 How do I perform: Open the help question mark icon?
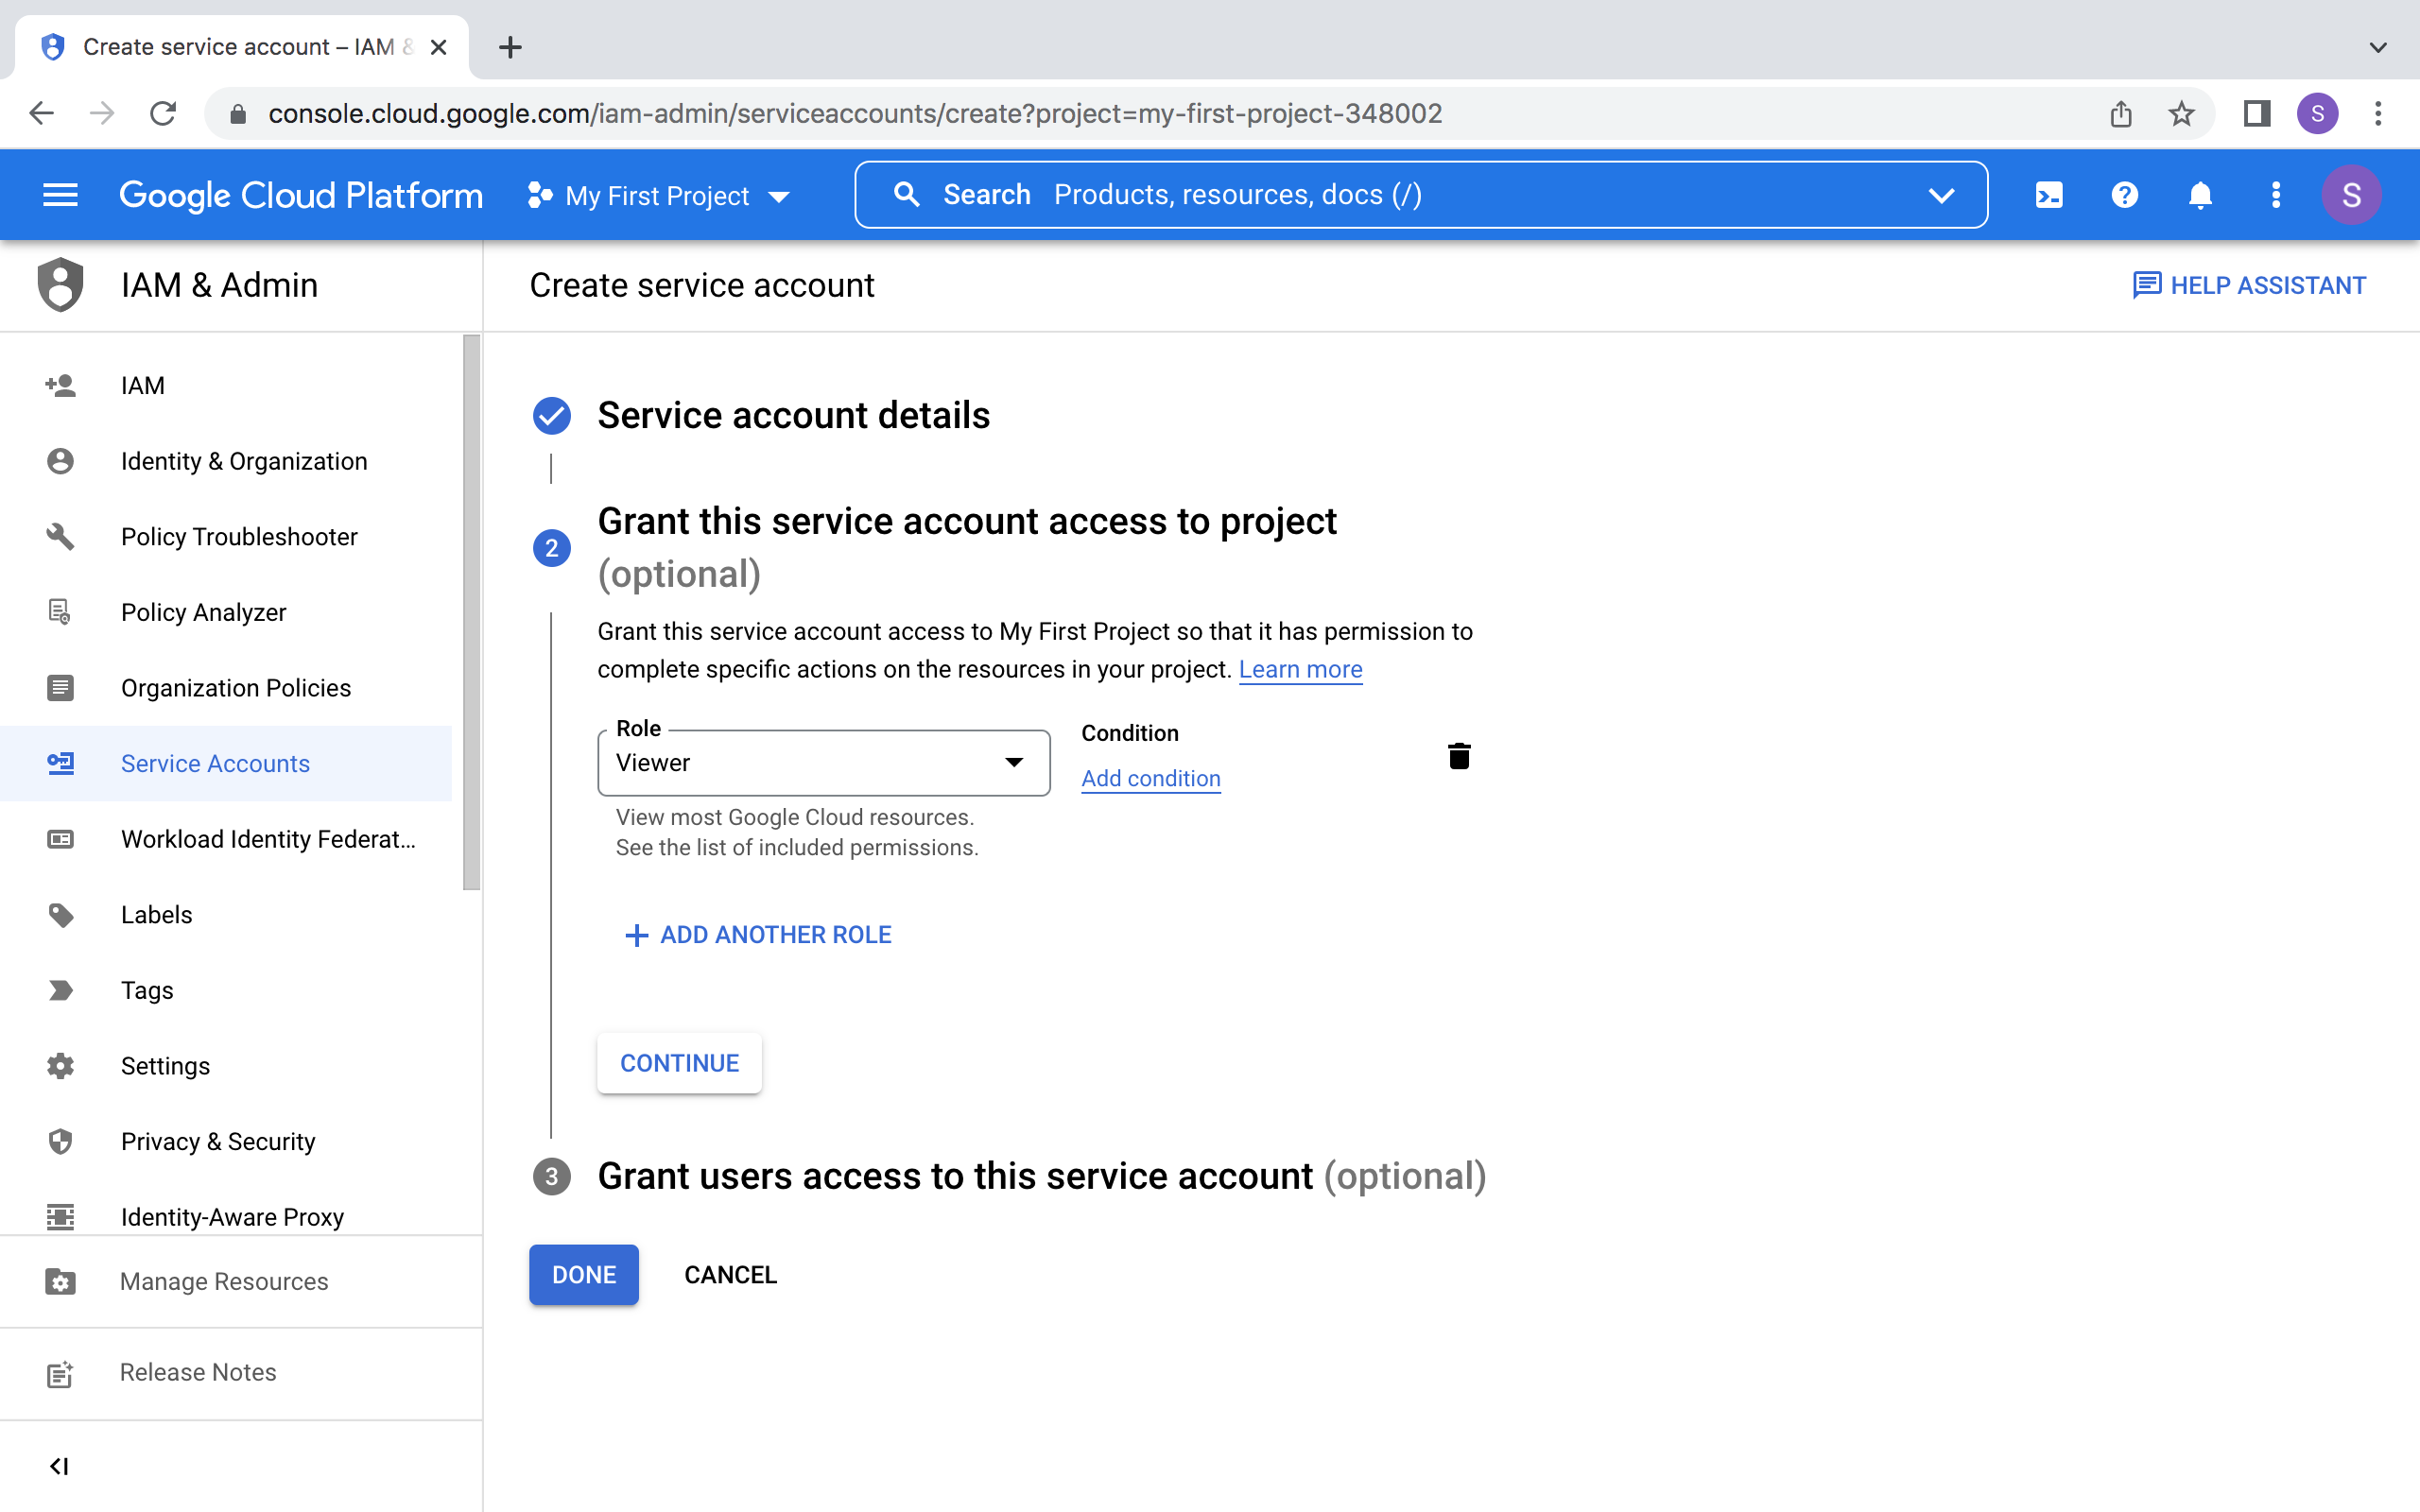(2124, 195)
